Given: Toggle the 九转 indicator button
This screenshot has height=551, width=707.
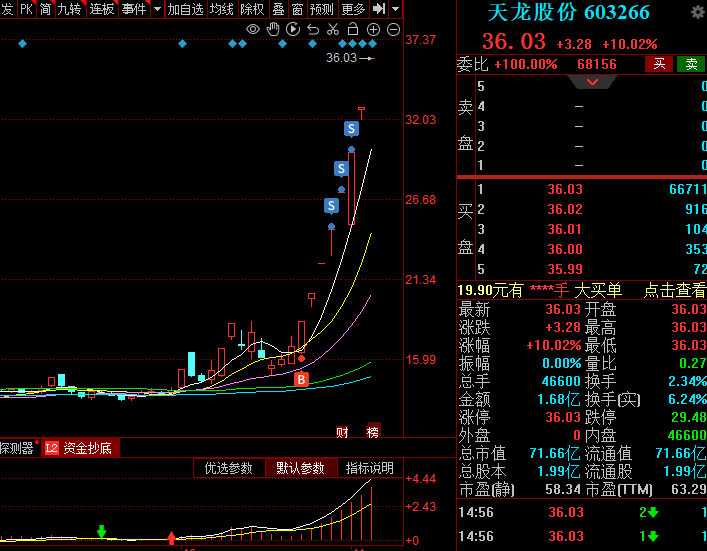Looking at the screenshot, I should 69,9.
